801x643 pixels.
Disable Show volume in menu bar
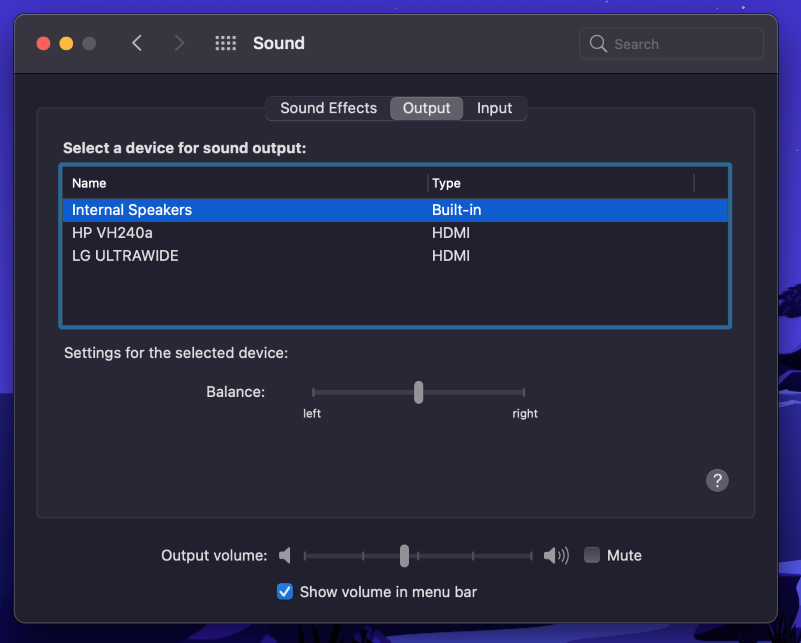click(285, 592)
